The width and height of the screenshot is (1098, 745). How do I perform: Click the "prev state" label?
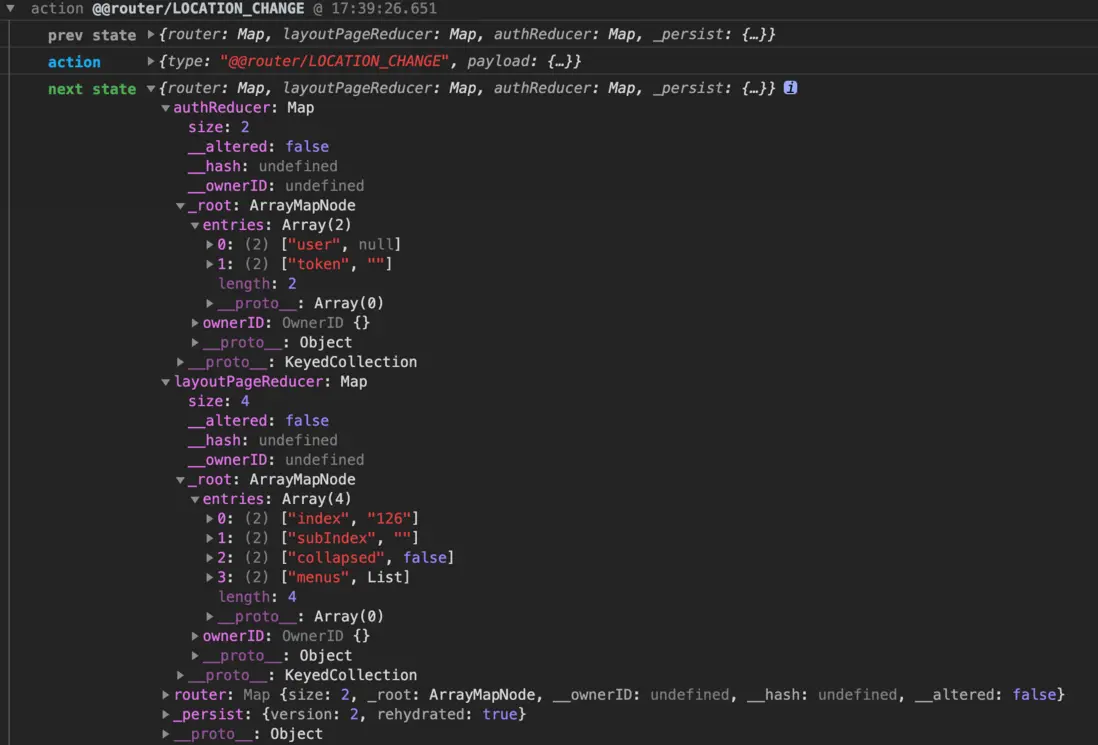(x=92, y=35)
